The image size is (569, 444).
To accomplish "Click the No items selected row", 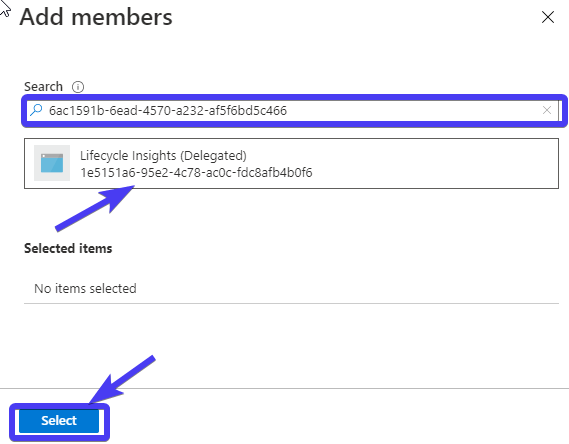I will pos(291,288).
